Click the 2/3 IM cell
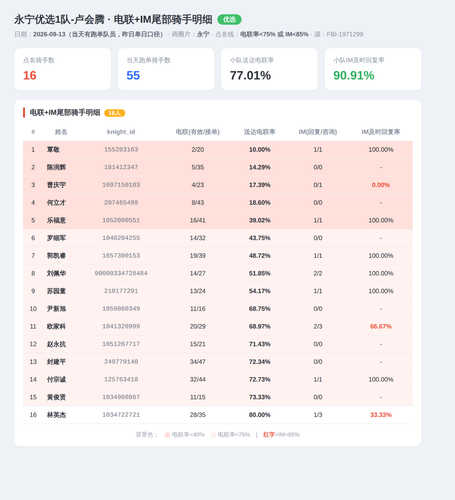 click(318, 326)
